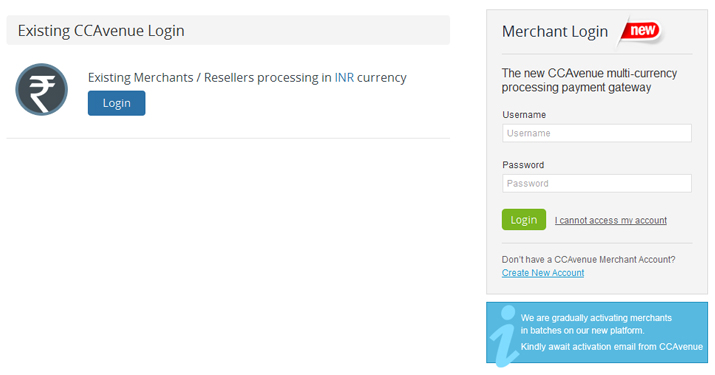The image size is (715, 375).
Task: Click 'Don't have a CCAvenue Merchant Account?' text
Action: (x=588, y=260)
